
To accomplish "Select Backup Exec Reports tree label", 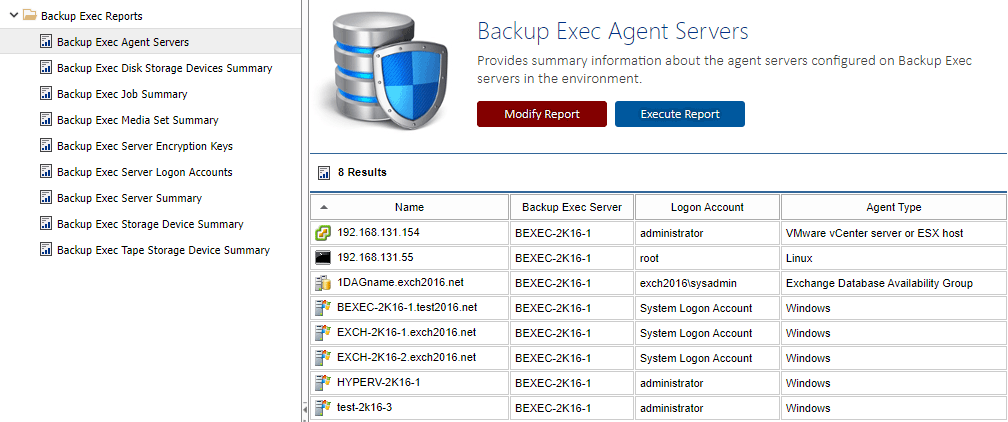I will coord(92,16).
